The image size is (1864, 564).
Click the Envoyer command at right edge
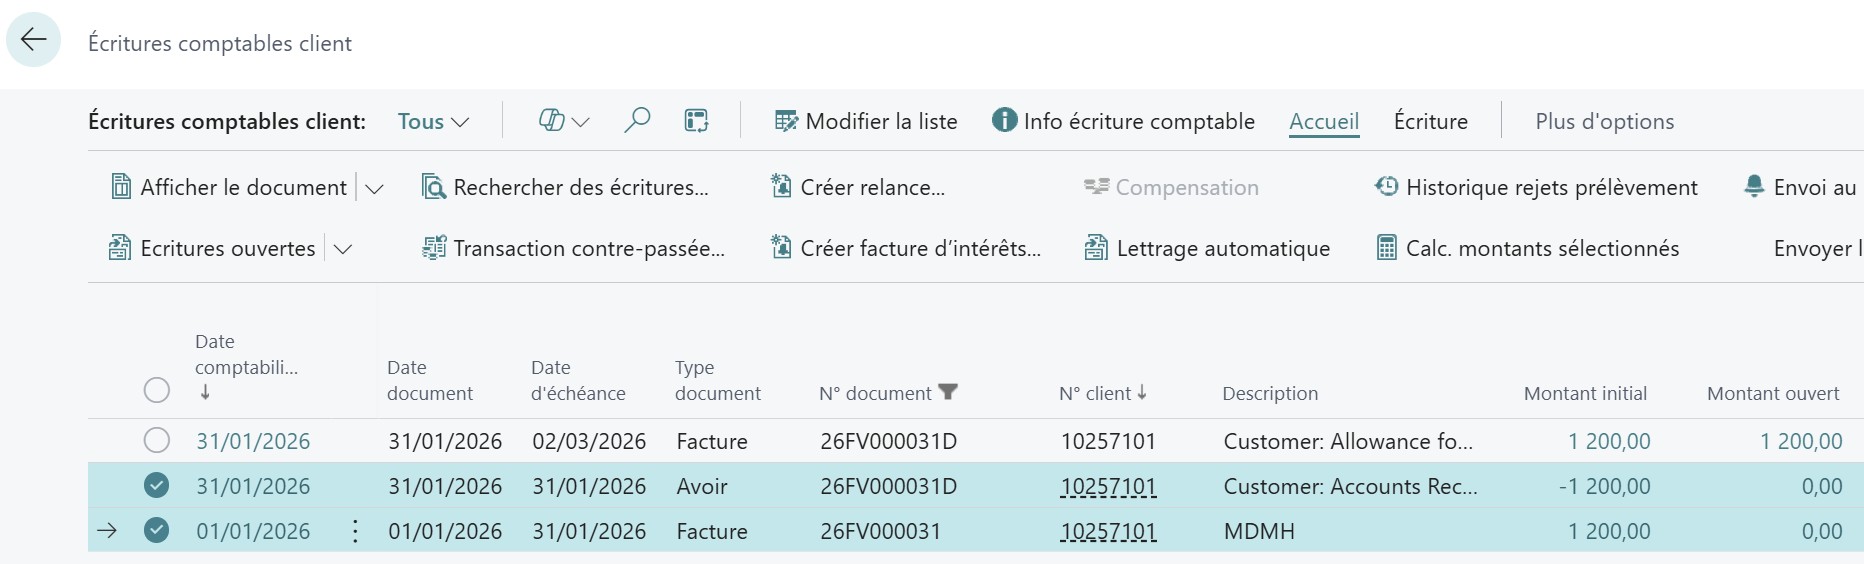coord(1817,248)
